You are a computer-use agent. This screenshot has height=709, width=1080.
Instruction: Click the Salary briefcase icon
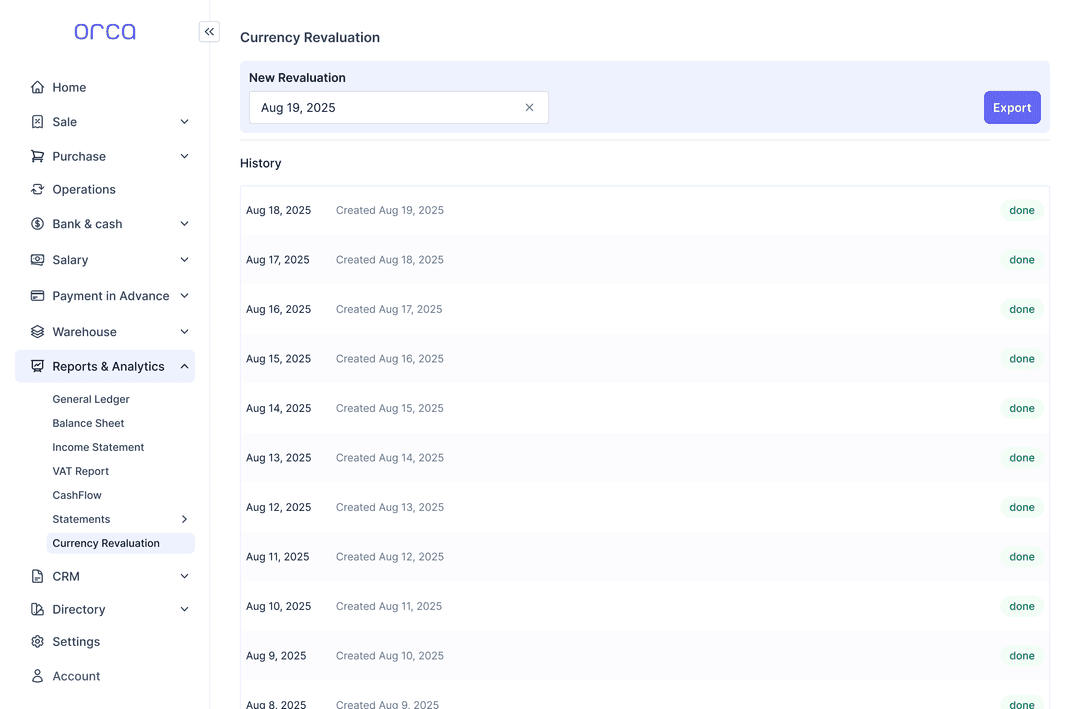(37, 259)
